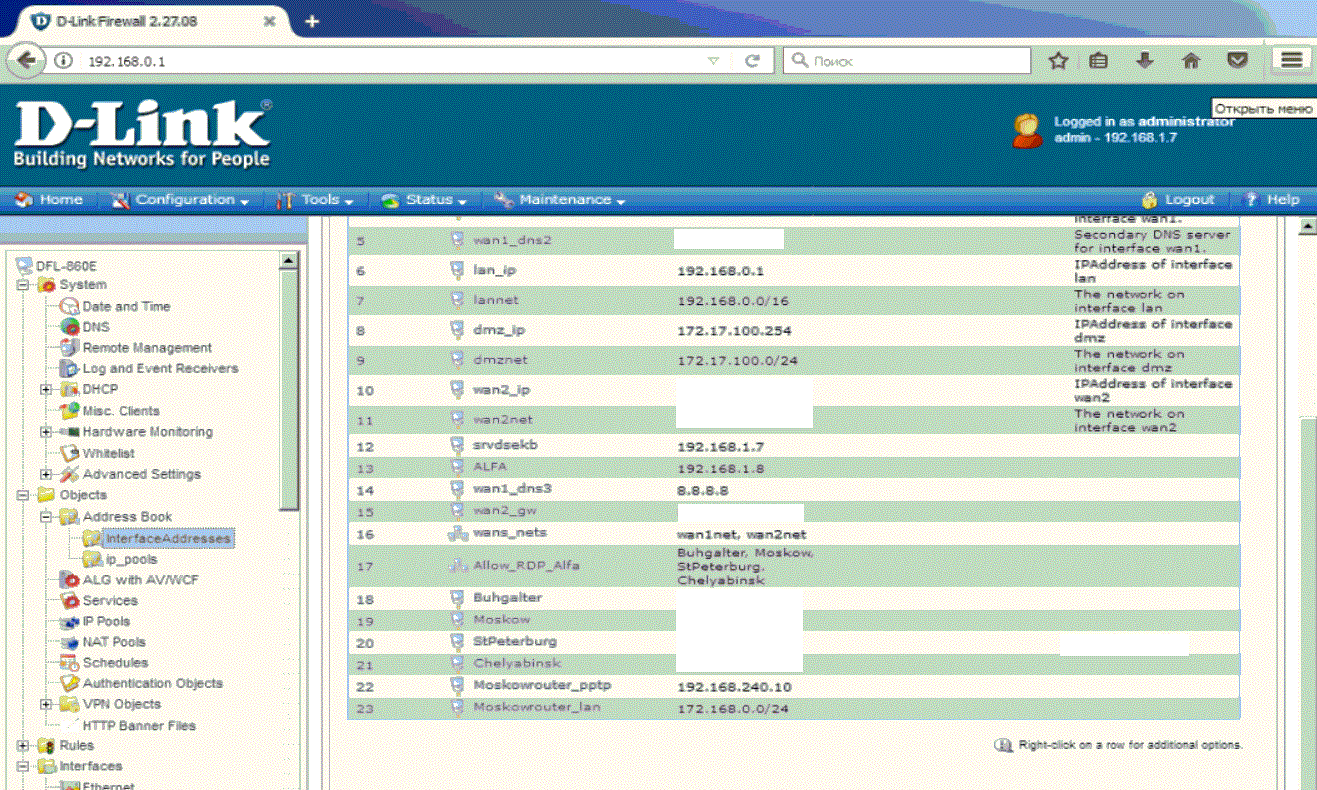Screen dimensions: 1317x790
Task: Open the DNS settings icon in tree
Action: pyautogui.click(x=70, y=327)
